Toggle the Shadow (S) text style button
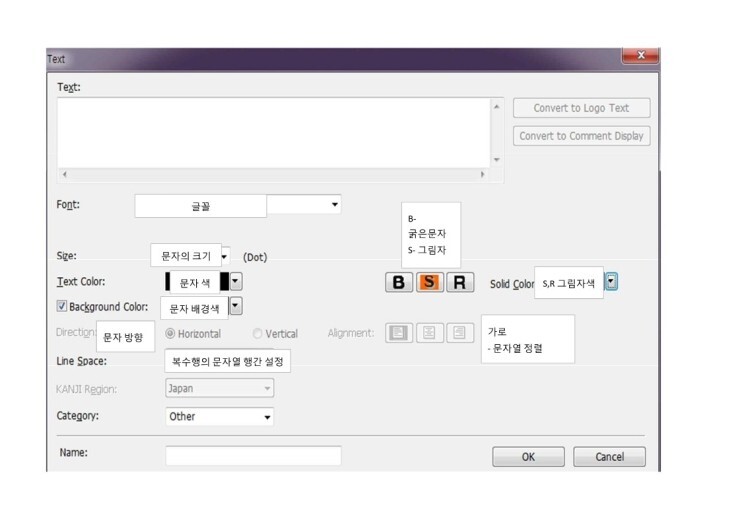Screen dimensions: 740x523 (429, 282)
